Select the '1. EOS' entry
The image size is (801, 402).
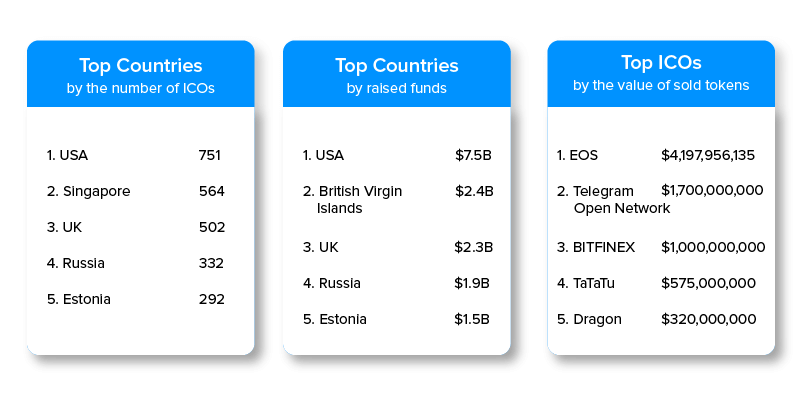tap(577, 155)
